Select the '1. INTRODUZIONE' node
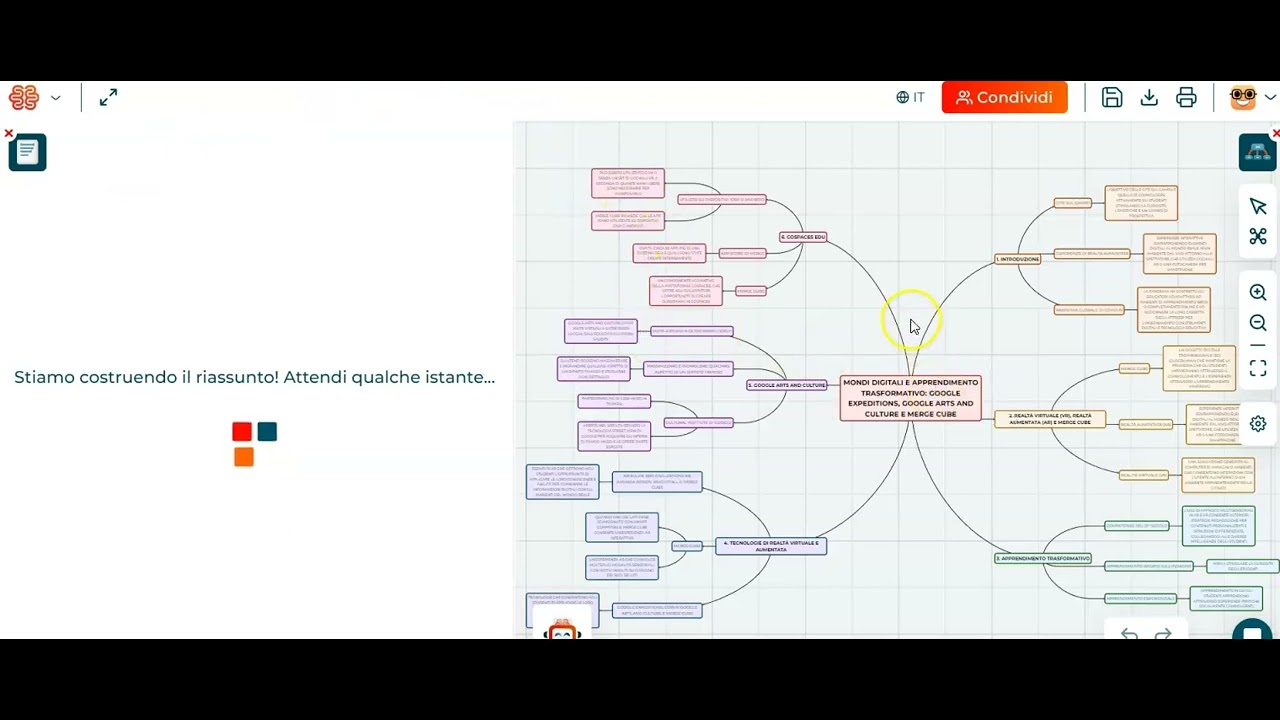 click(x=1017, y=259)
